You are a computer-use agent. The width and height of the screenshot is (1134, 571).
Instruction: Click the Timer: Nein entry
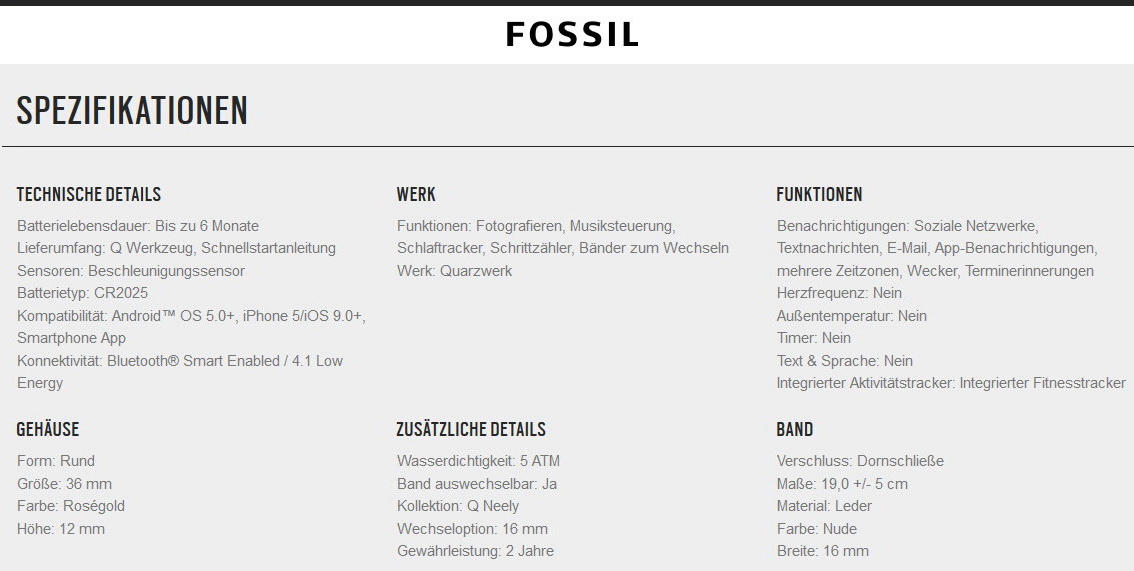[814, 338]
